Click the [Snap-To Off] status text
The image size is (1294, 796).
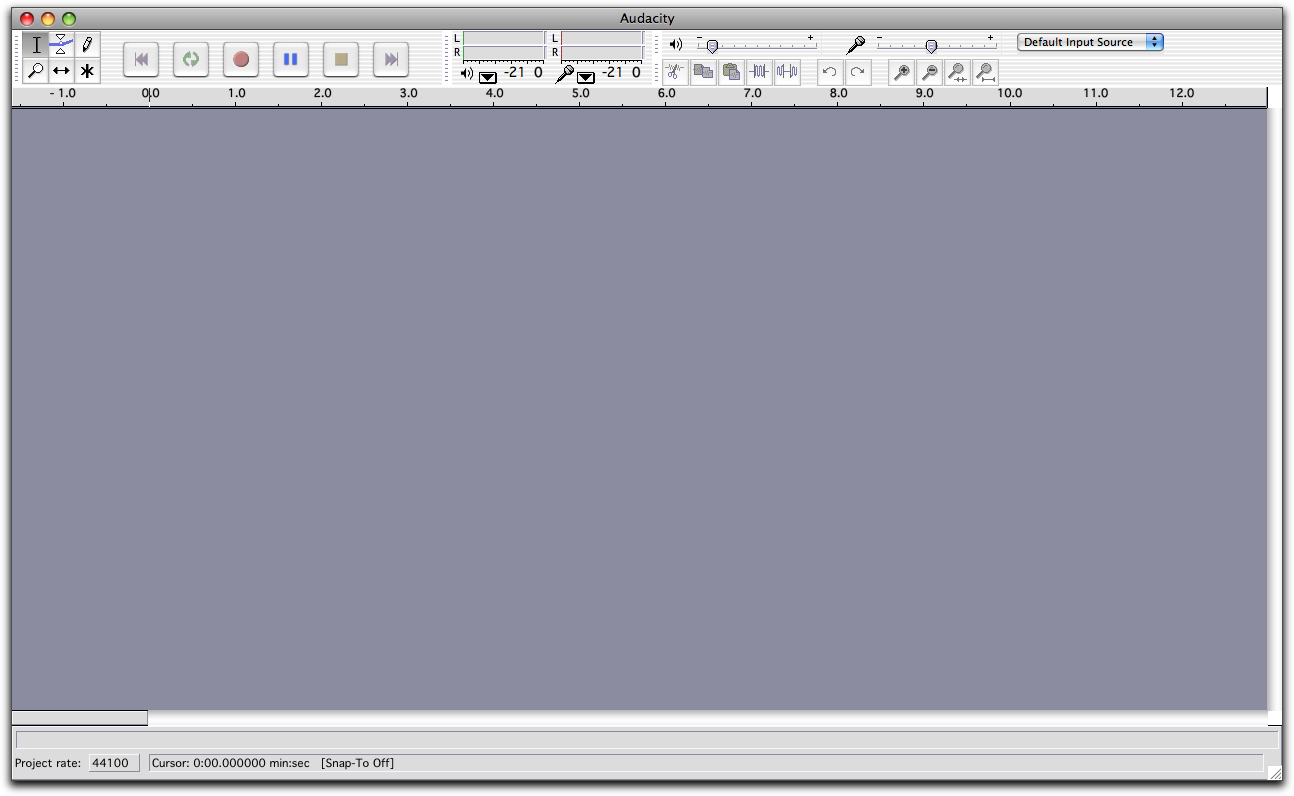(x=358, y=763)
